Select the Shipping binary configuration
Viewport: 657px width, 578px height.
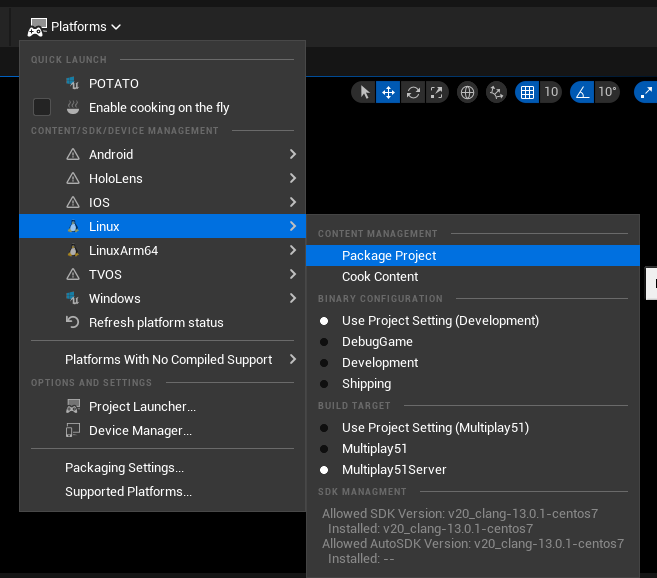click(366, 384)
